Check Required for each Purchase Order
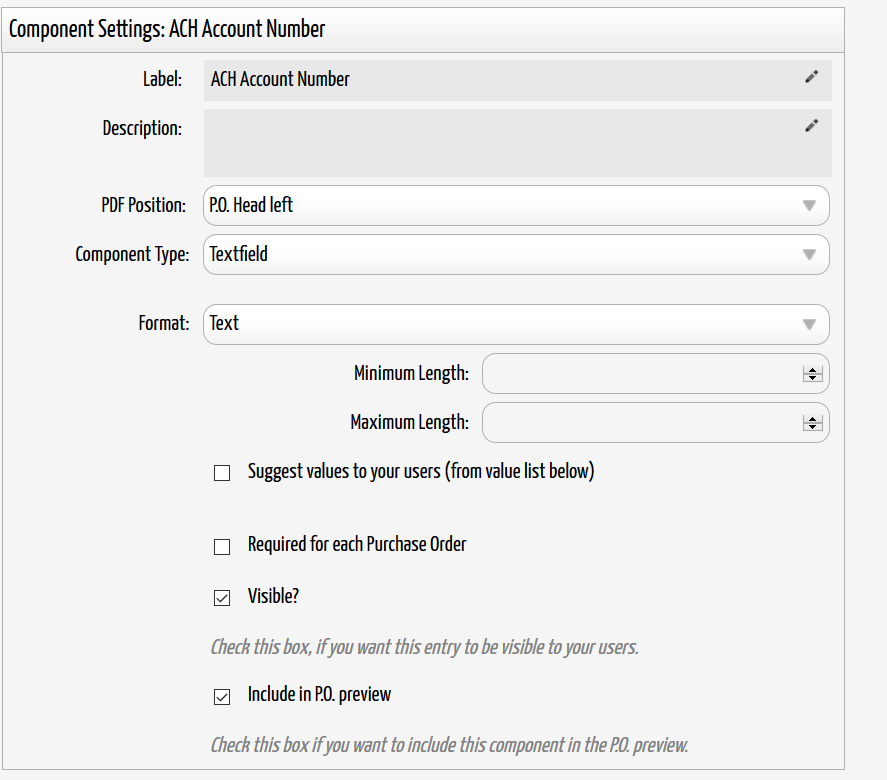 (222, 547)
